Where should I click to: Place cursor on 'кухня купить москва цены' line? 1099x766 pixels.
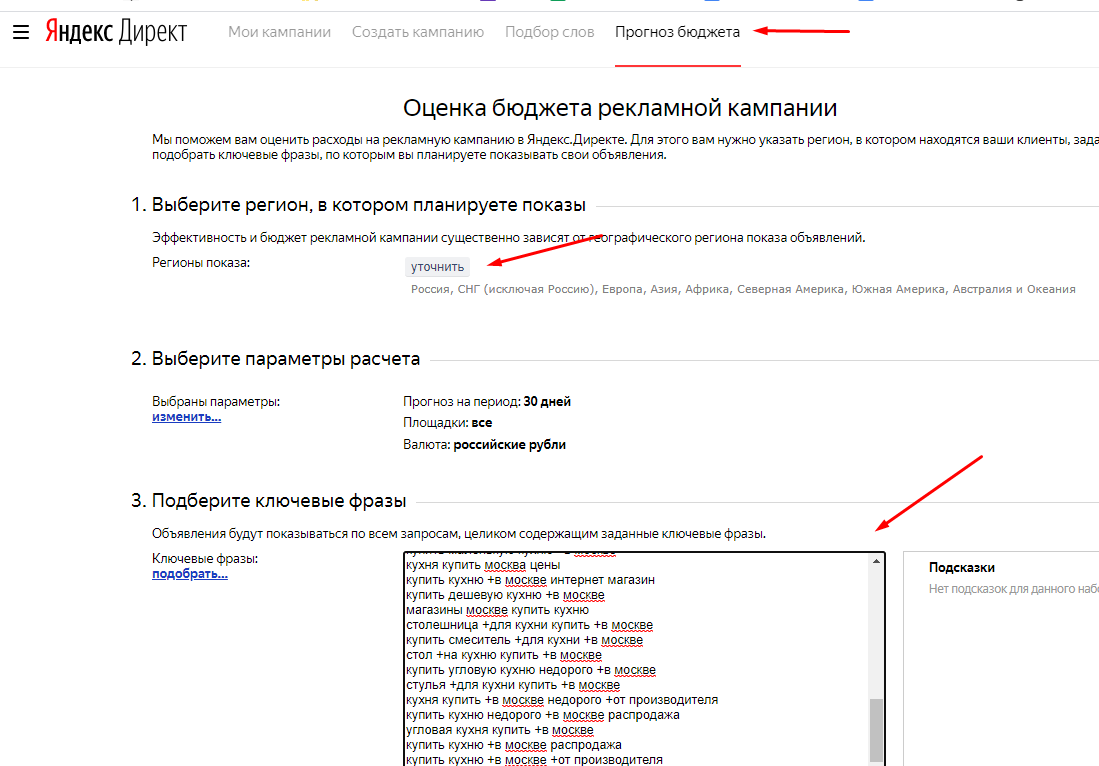482,565
